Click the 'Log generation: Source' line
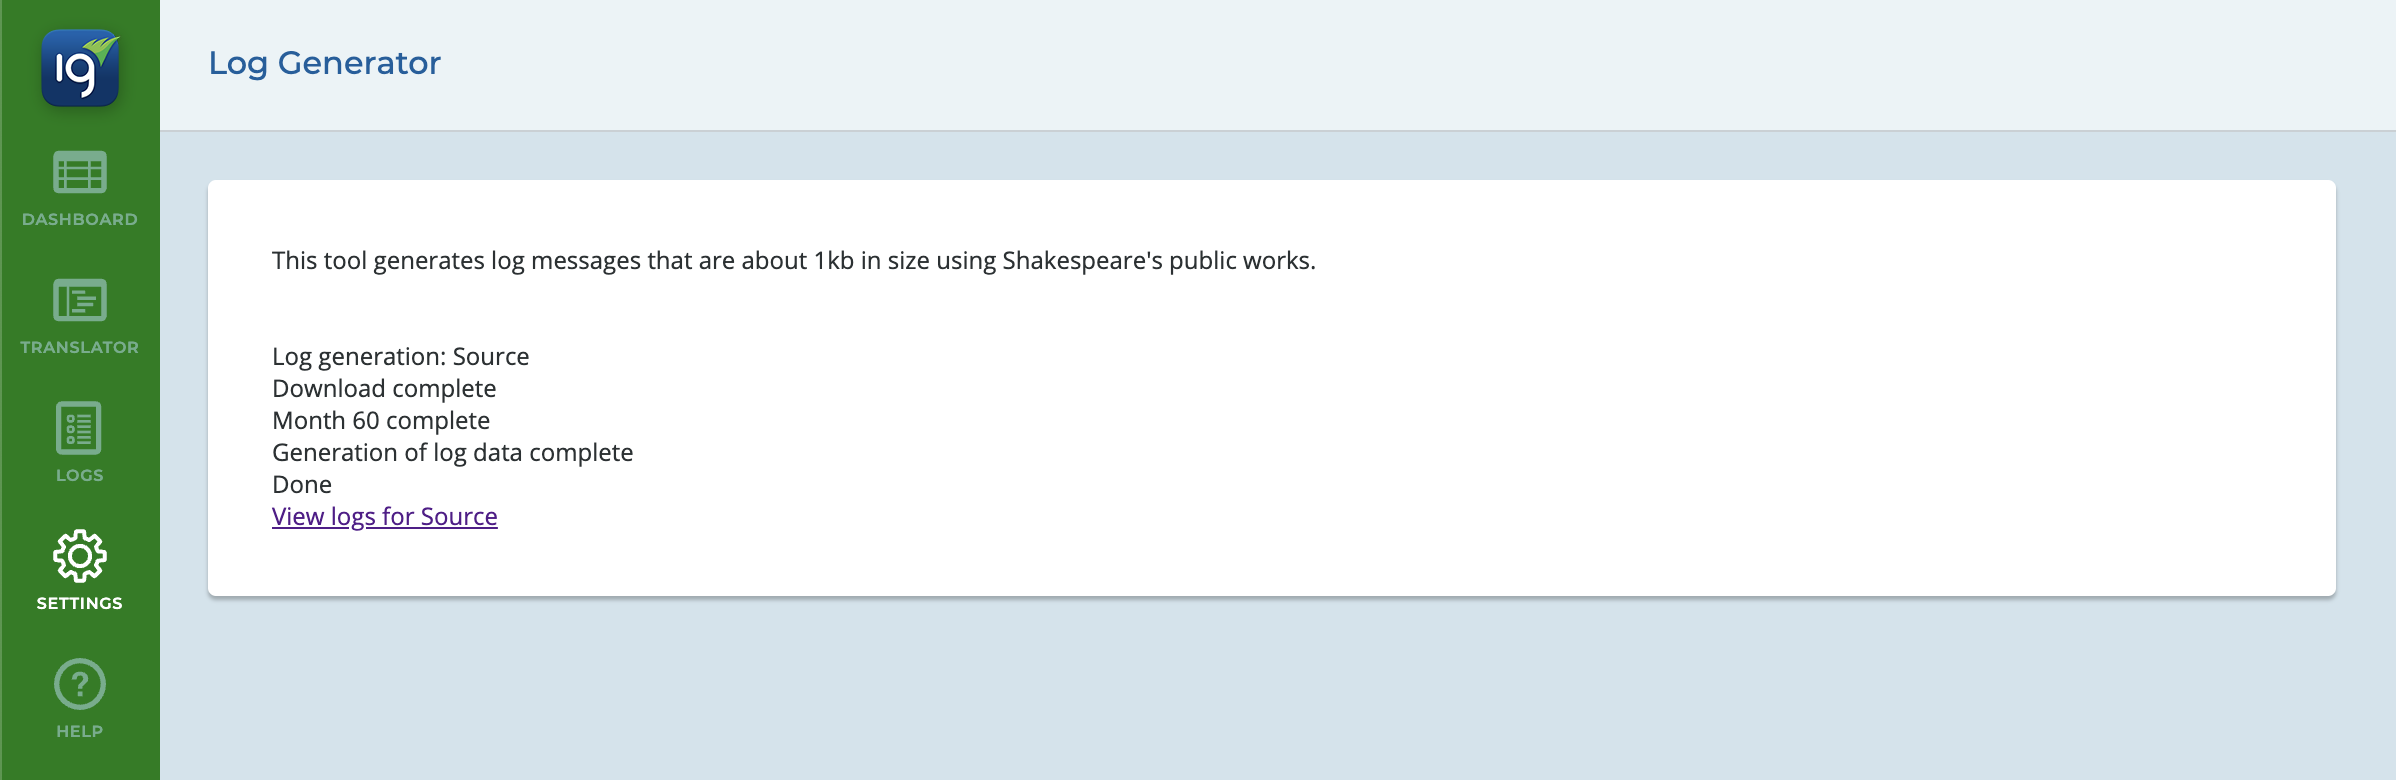2396x780 pixels. [x=400, y=356]
